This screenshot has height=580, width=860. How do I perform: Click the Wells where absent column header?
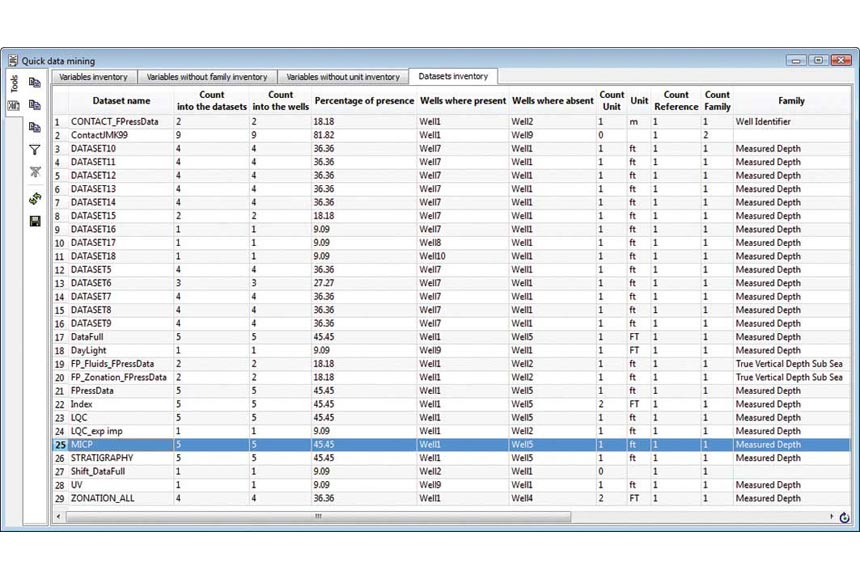click(553, 100)
